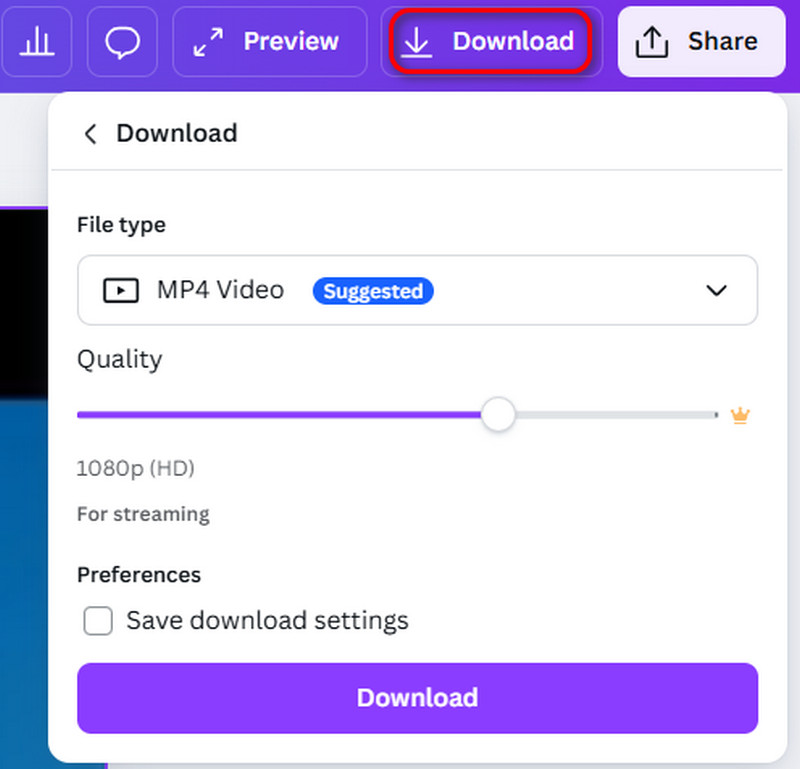Adjust the Quality slider handle
Screen dimensions: 800x769
[x=498, y=414]
